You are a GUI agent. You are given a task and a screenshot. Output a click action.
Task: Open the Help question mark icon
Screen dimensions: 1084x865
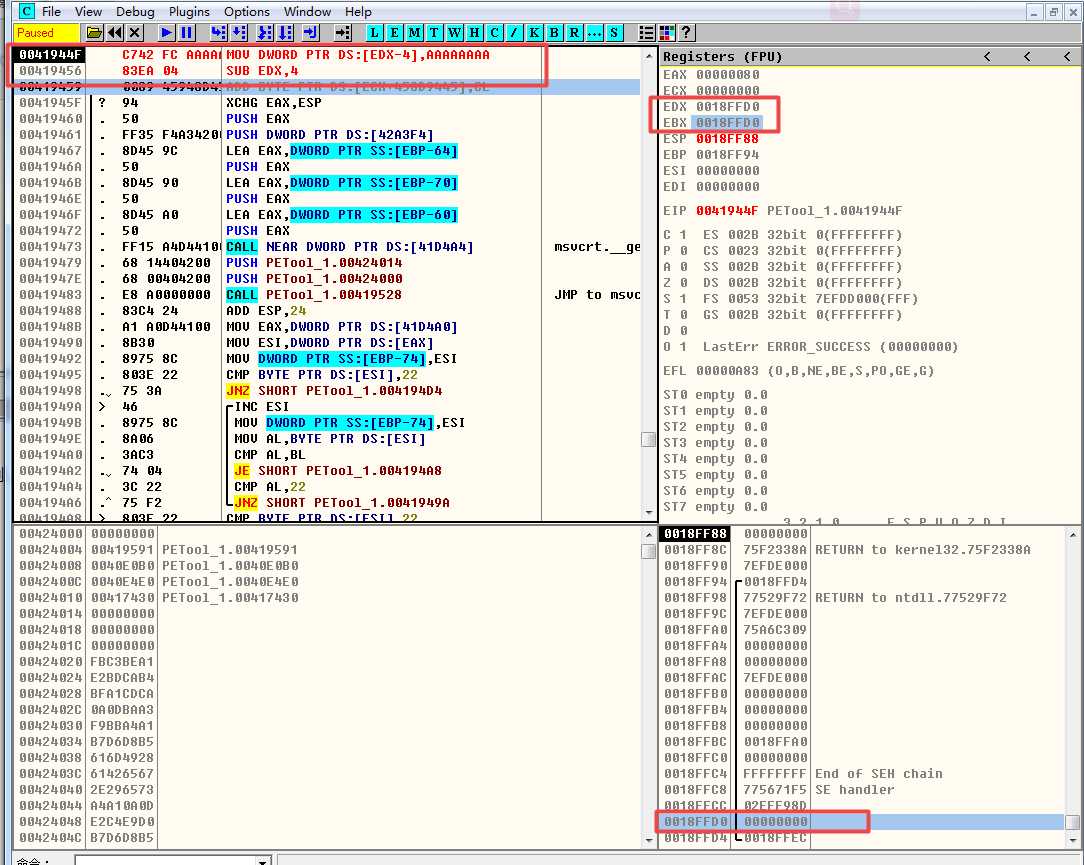click(x=686, y=33)
